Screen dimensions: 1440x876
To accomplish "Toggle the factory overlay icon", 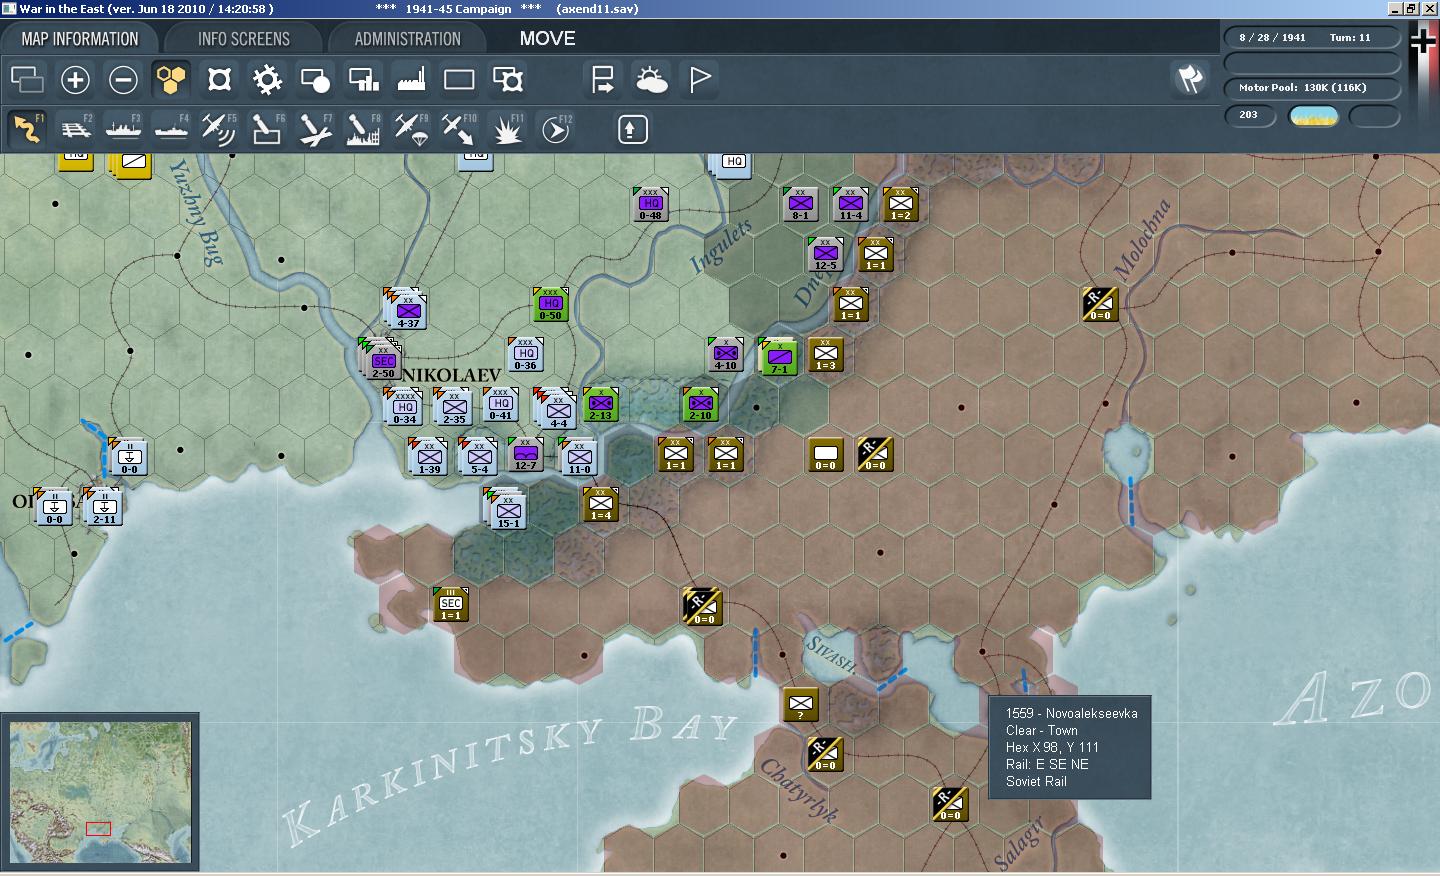I will pos(411,79).
